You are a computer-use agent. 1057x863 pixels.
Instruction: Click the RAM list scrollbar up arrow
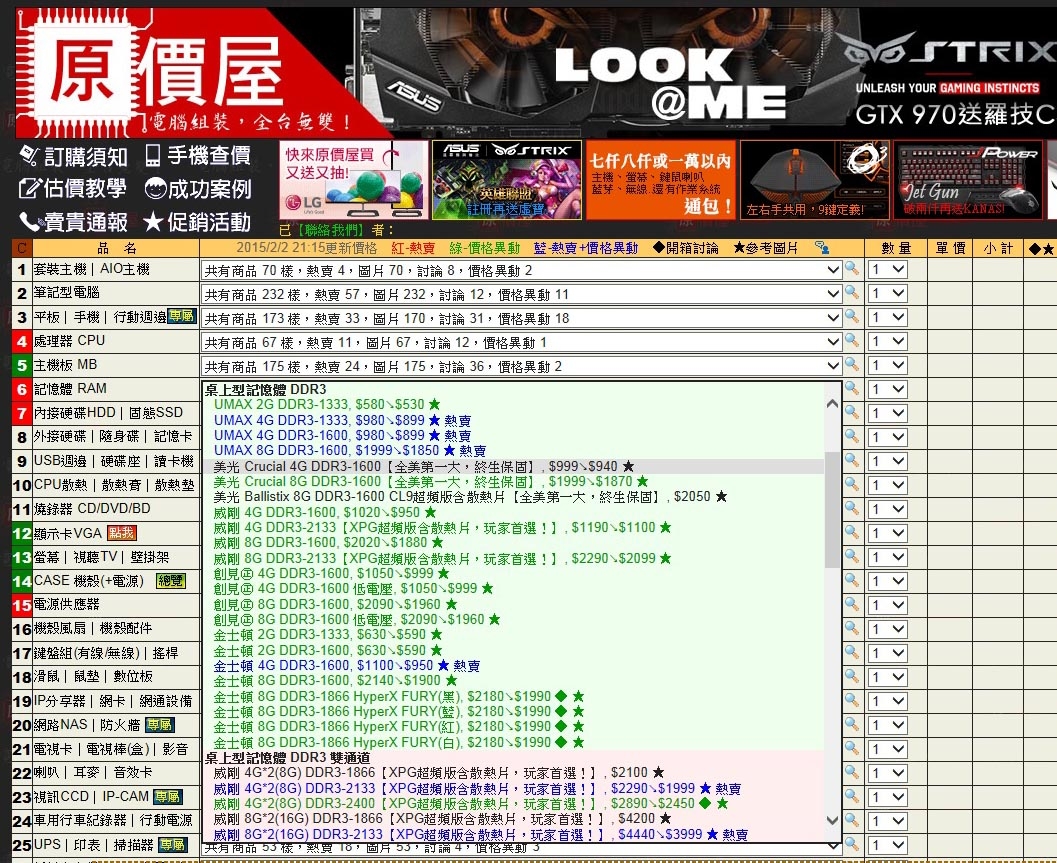(x=833, y=404)
